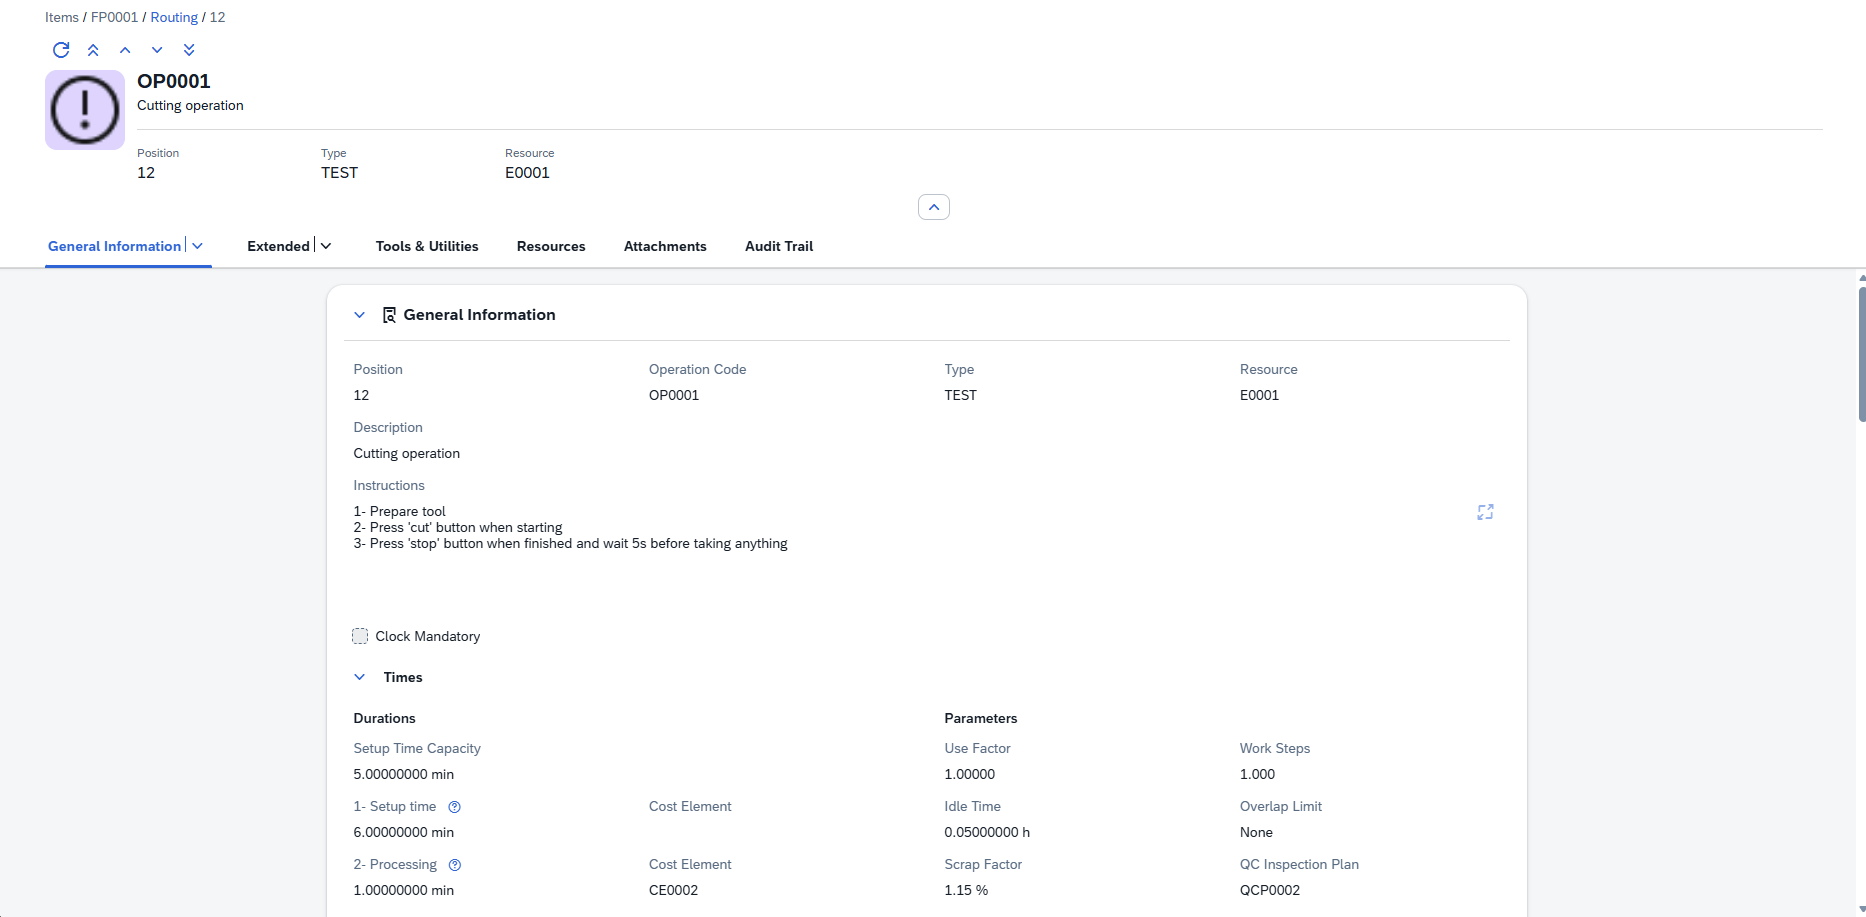Show help for 1- Setup time

[x=454, y=807]
